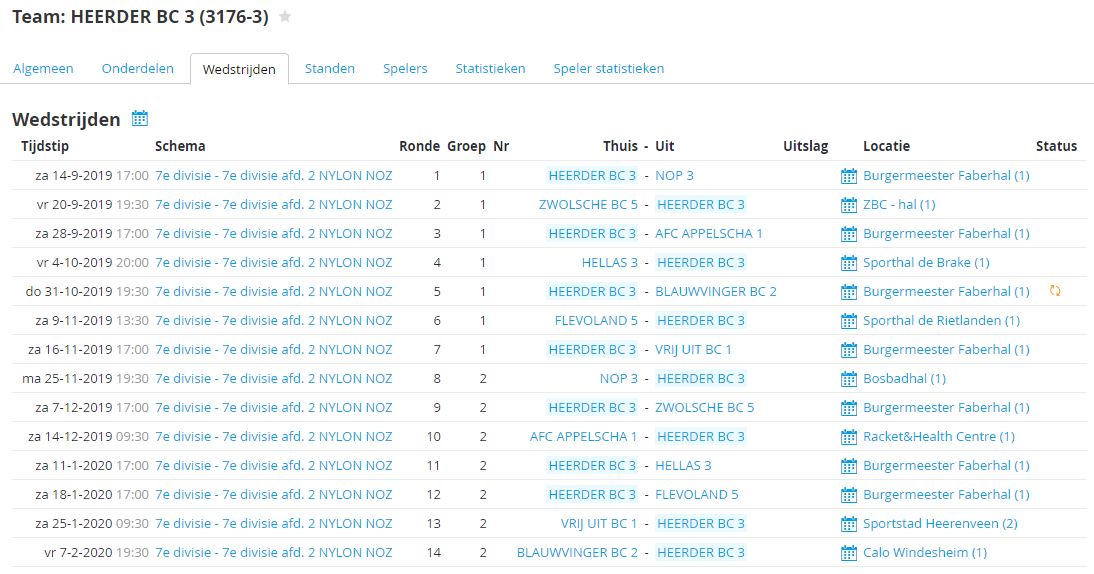Click calendar icon by Sporthal de Rietlanden

click(849, 321)
